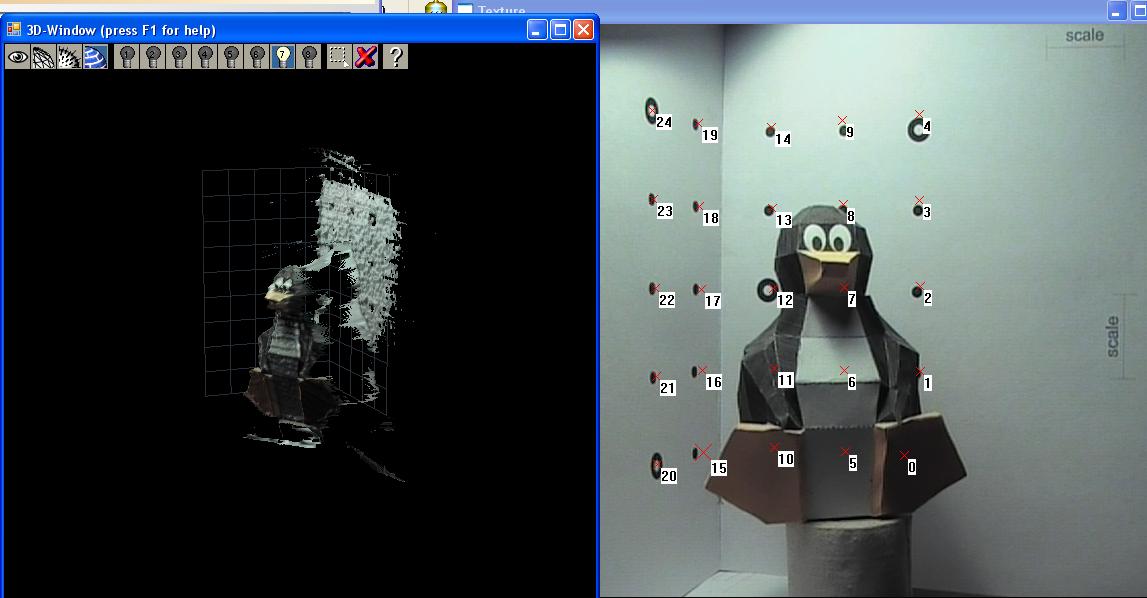1147x598 pixels.
Task: Select marker label 18 in Texture window
Action: pos(710,218)
